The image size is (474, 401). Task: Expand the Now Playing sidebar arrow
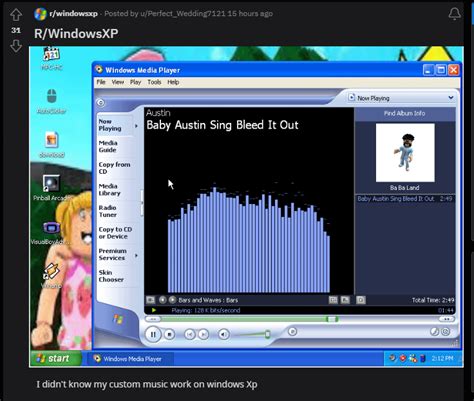pos(136,126)
